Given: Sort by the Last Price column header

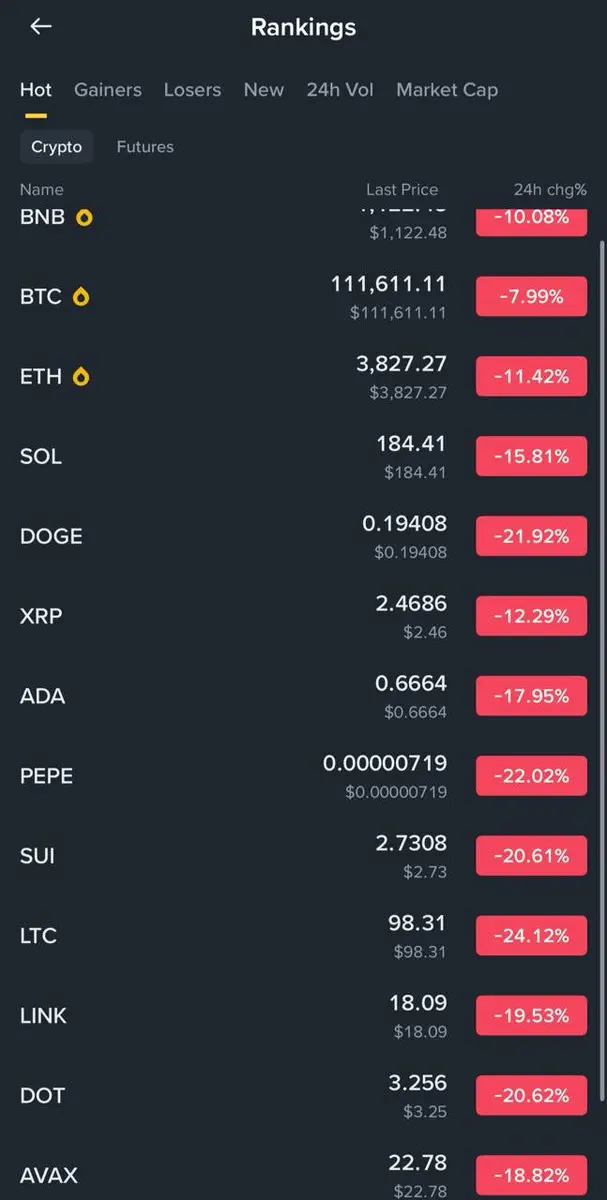Looking at the screenshot, I should point(402,189).
